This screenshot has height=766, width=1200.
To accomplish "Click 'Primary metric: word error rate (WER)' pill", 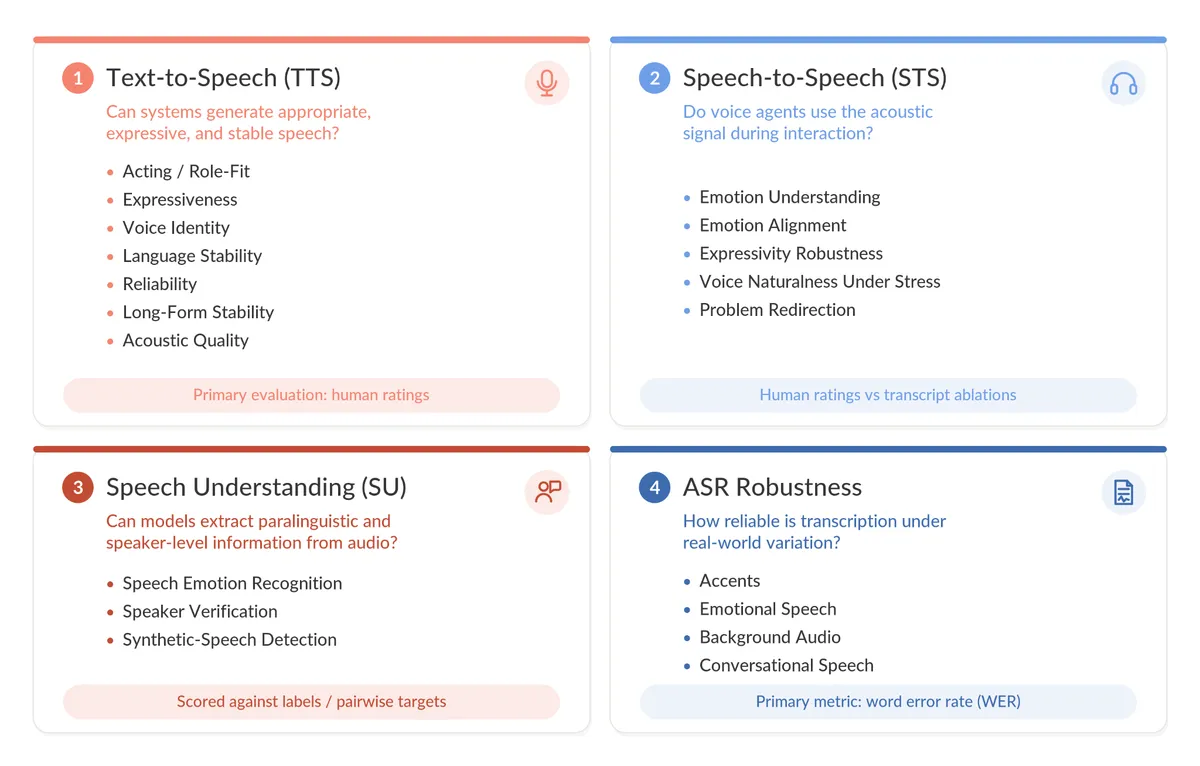I will (888, 702).
